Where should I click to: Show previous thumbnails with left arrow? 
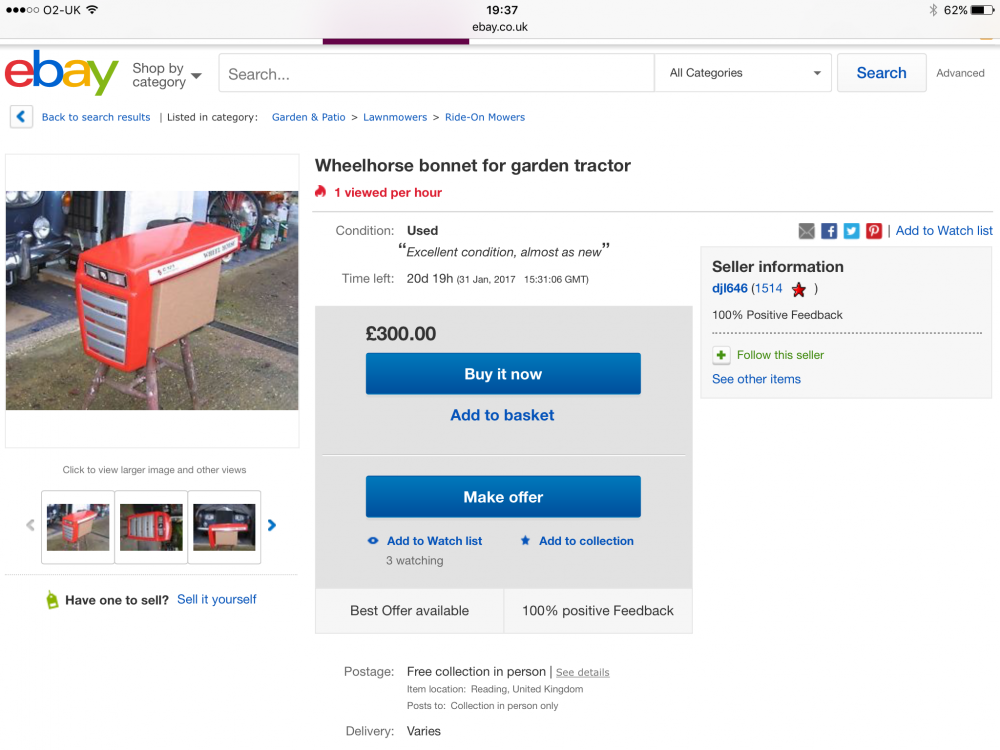[x=30, y=525]
